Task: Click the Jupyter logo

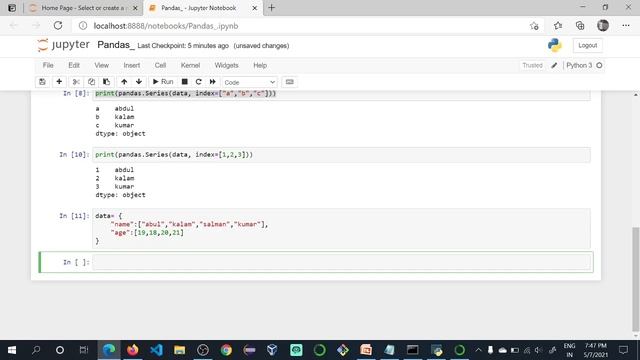Action: [x=63, y=45]
